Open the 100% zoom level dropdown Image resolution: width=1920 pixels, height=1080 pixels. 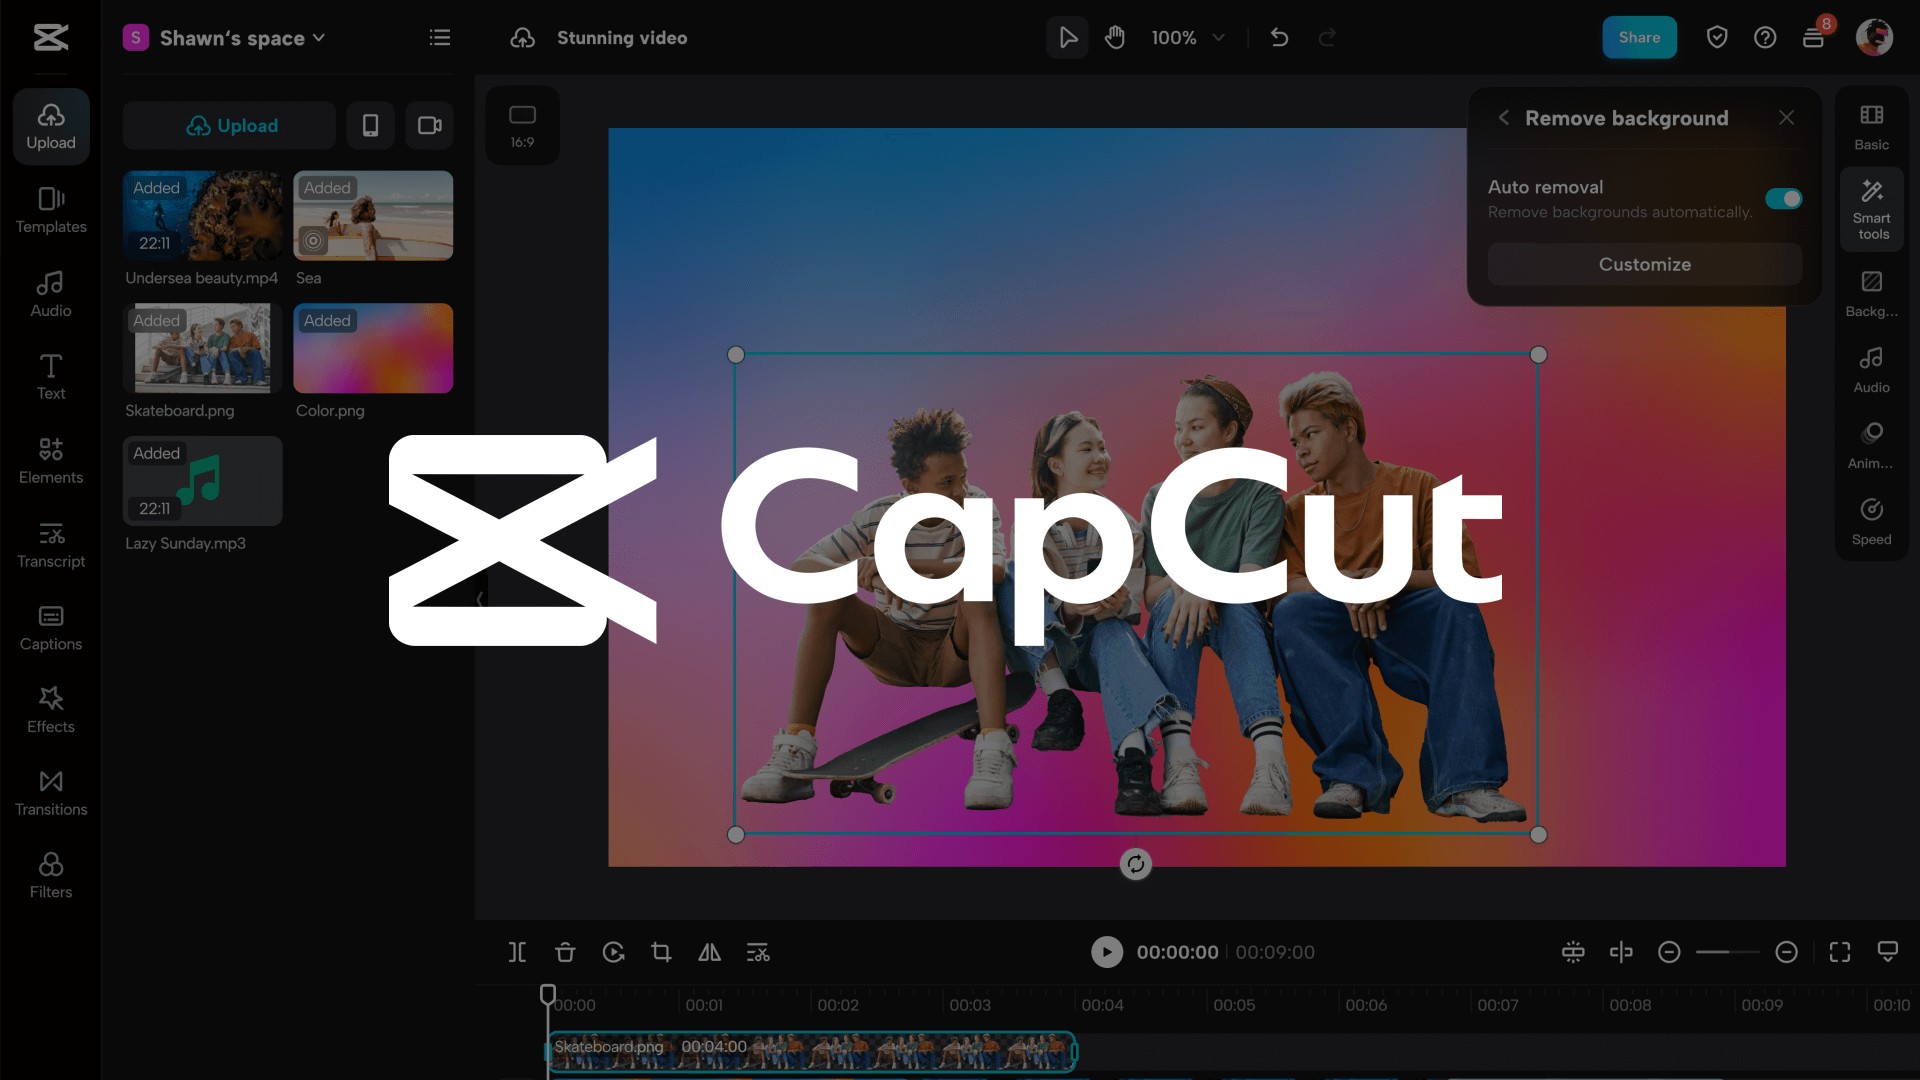pos(1187,38)
